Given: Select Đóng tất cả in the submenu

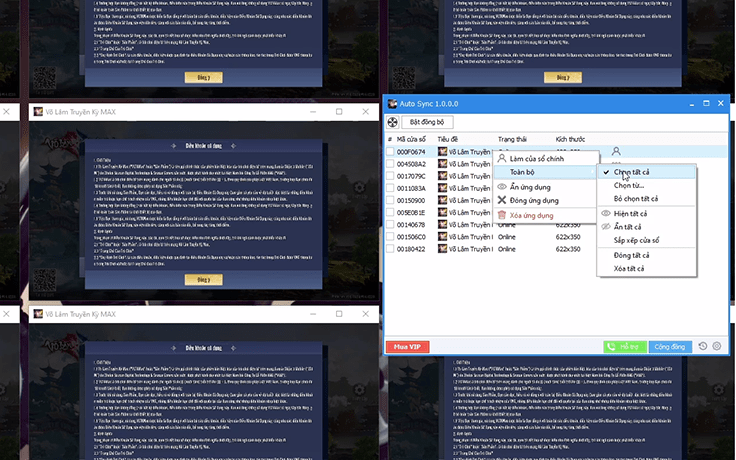Looking at the screenshot, I should (x=646, y=255).
